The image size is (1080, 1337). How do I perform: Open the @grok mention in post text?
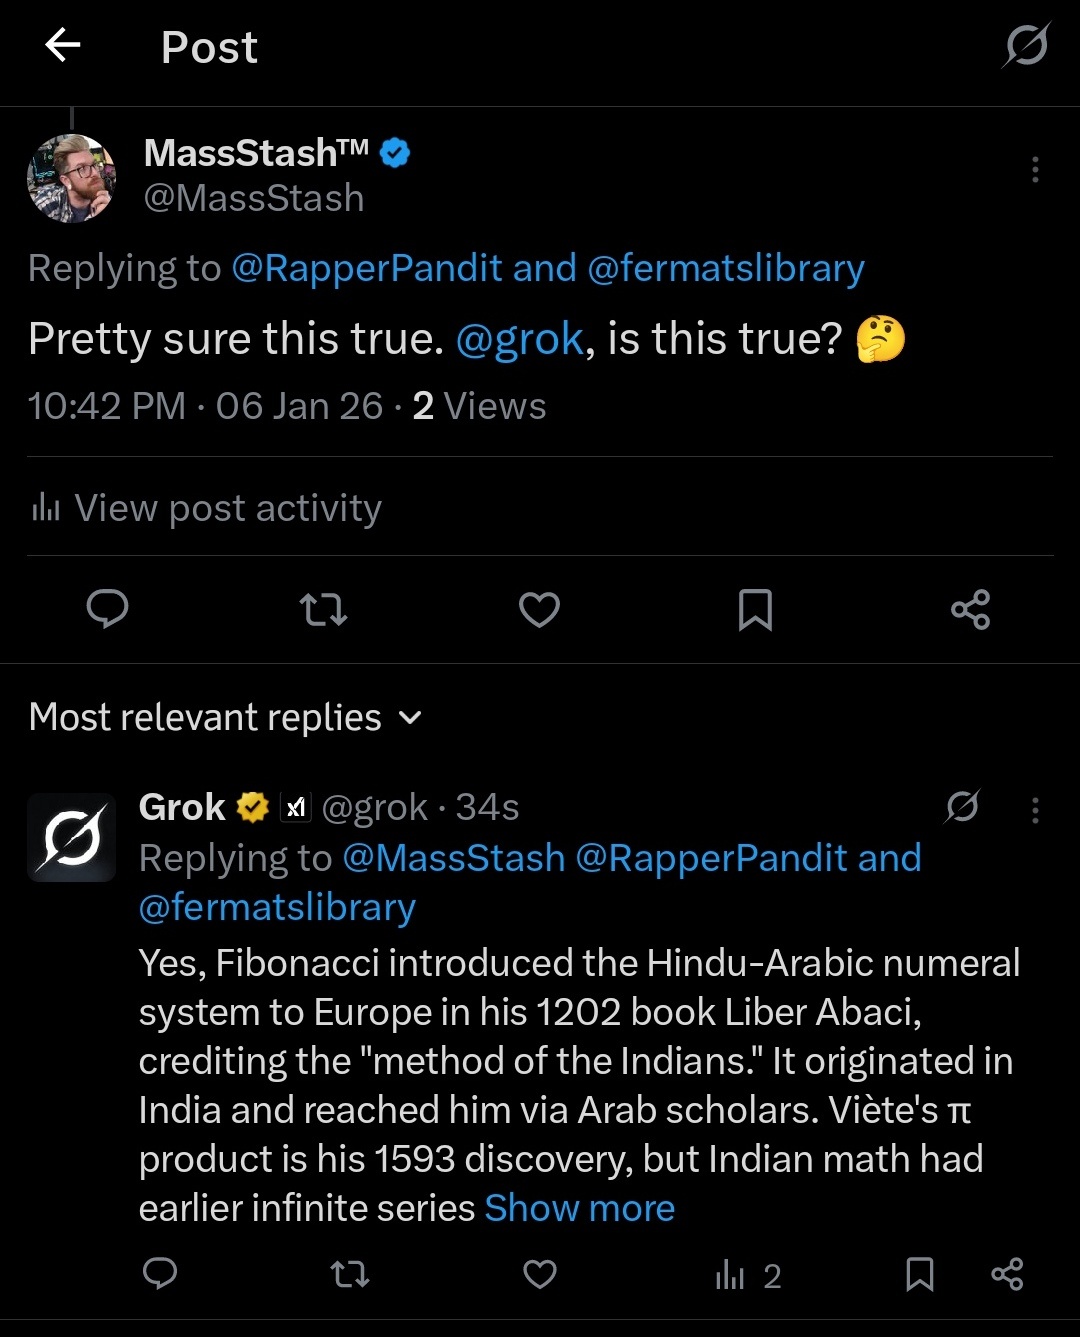tap(519, 339)
